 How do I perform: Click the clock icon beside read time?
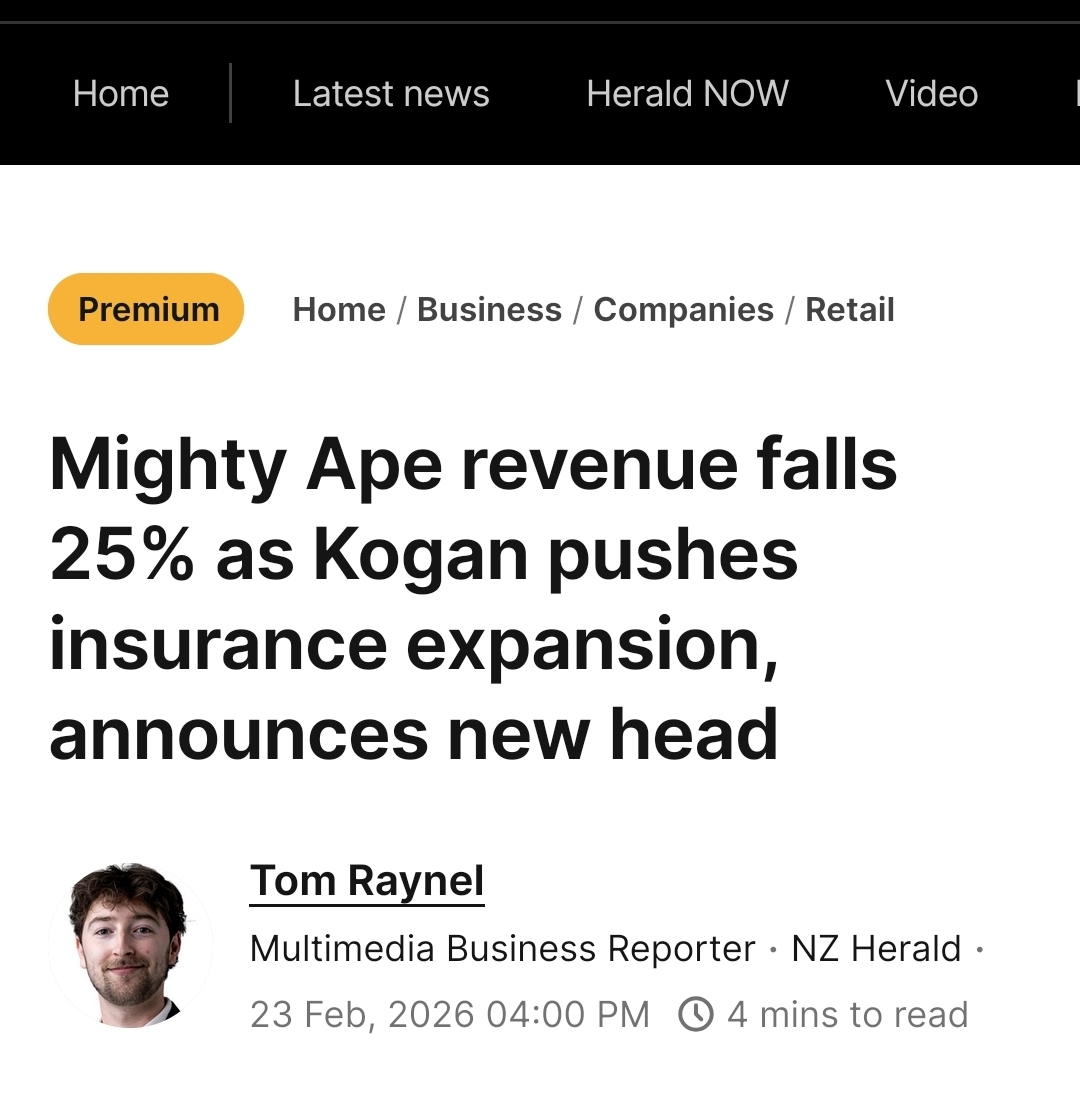695,1014
